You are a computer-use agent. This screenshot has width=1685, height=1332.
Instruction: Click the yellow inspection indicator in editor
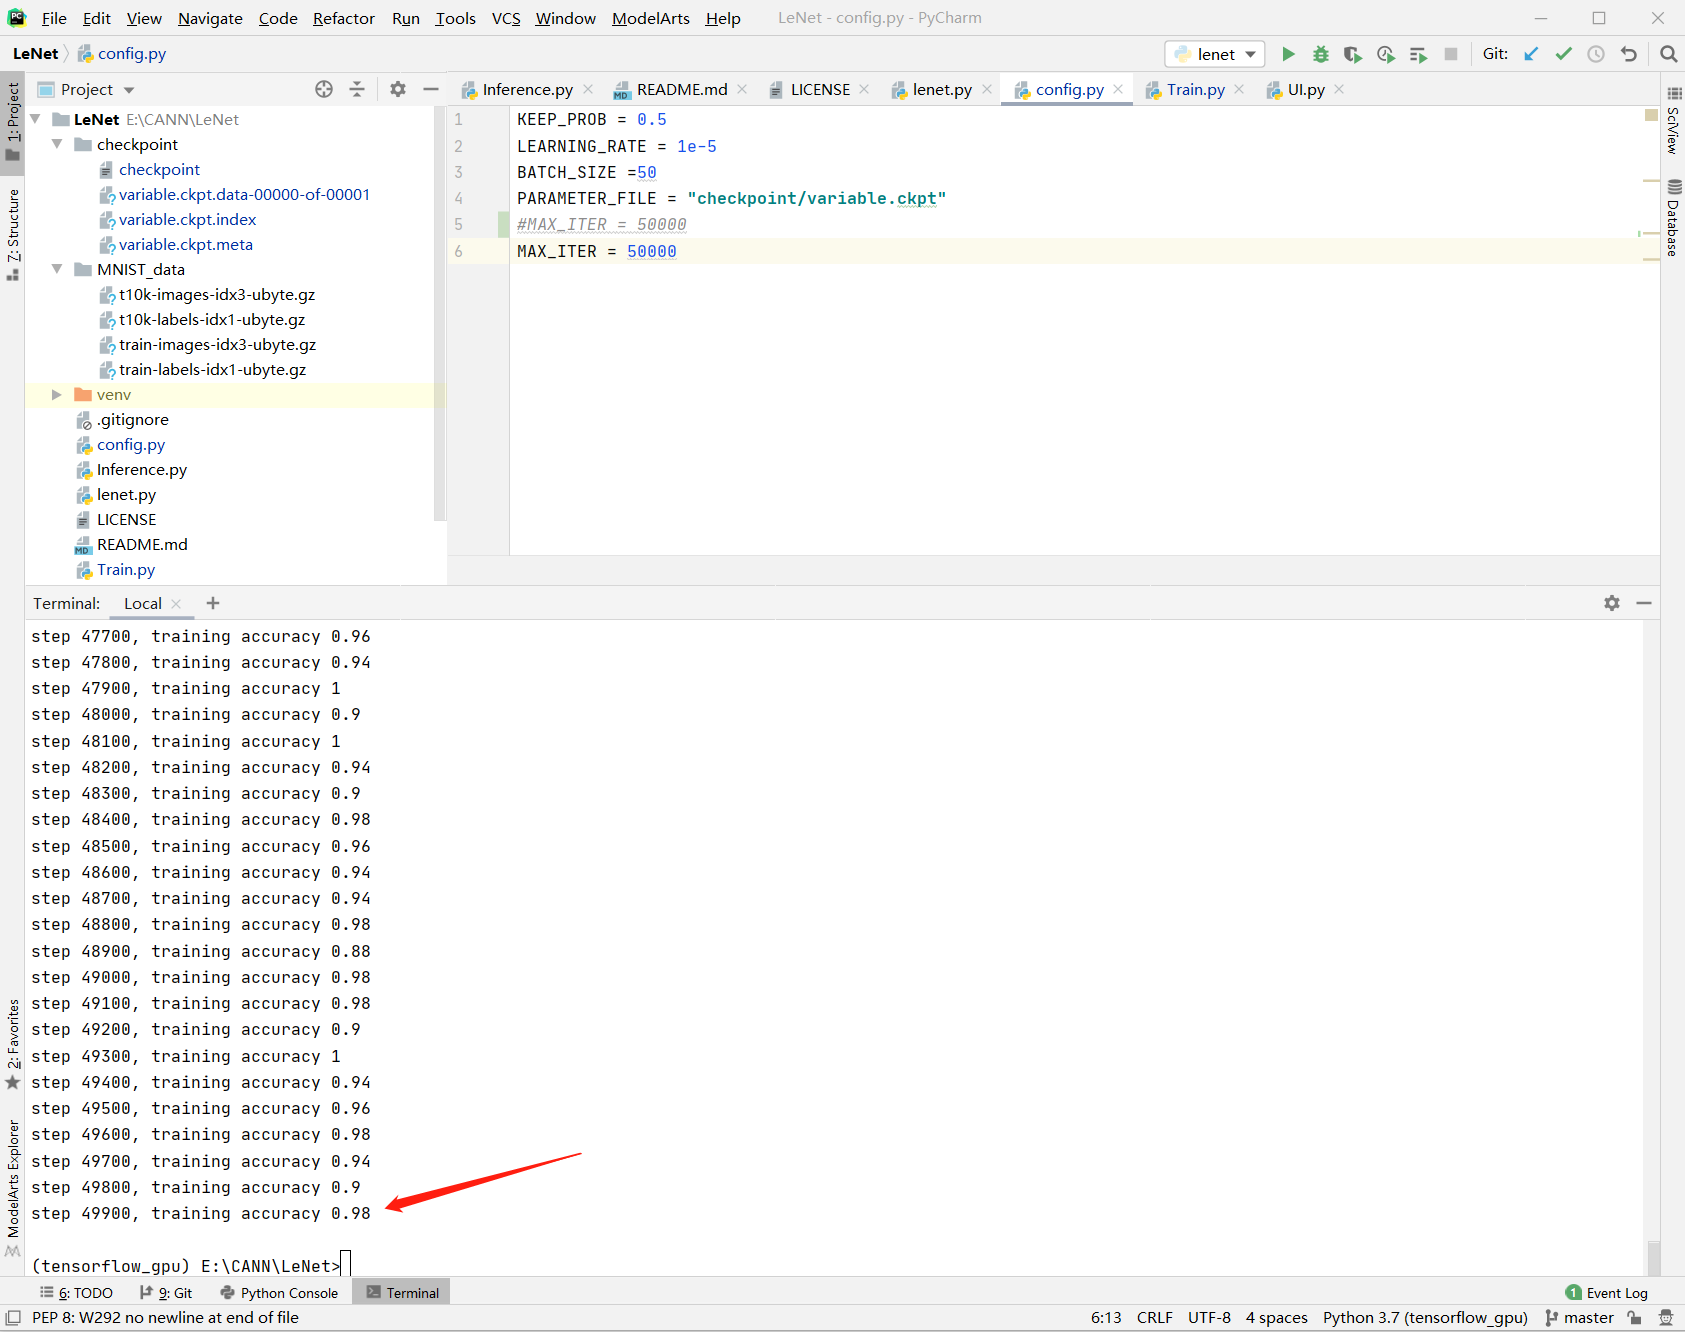(x=1651, y=116)
